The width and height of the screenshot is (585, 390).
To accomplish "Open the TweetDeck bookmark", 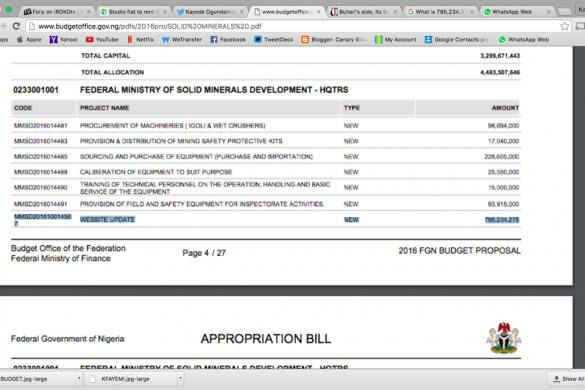I will pos(273,39).
